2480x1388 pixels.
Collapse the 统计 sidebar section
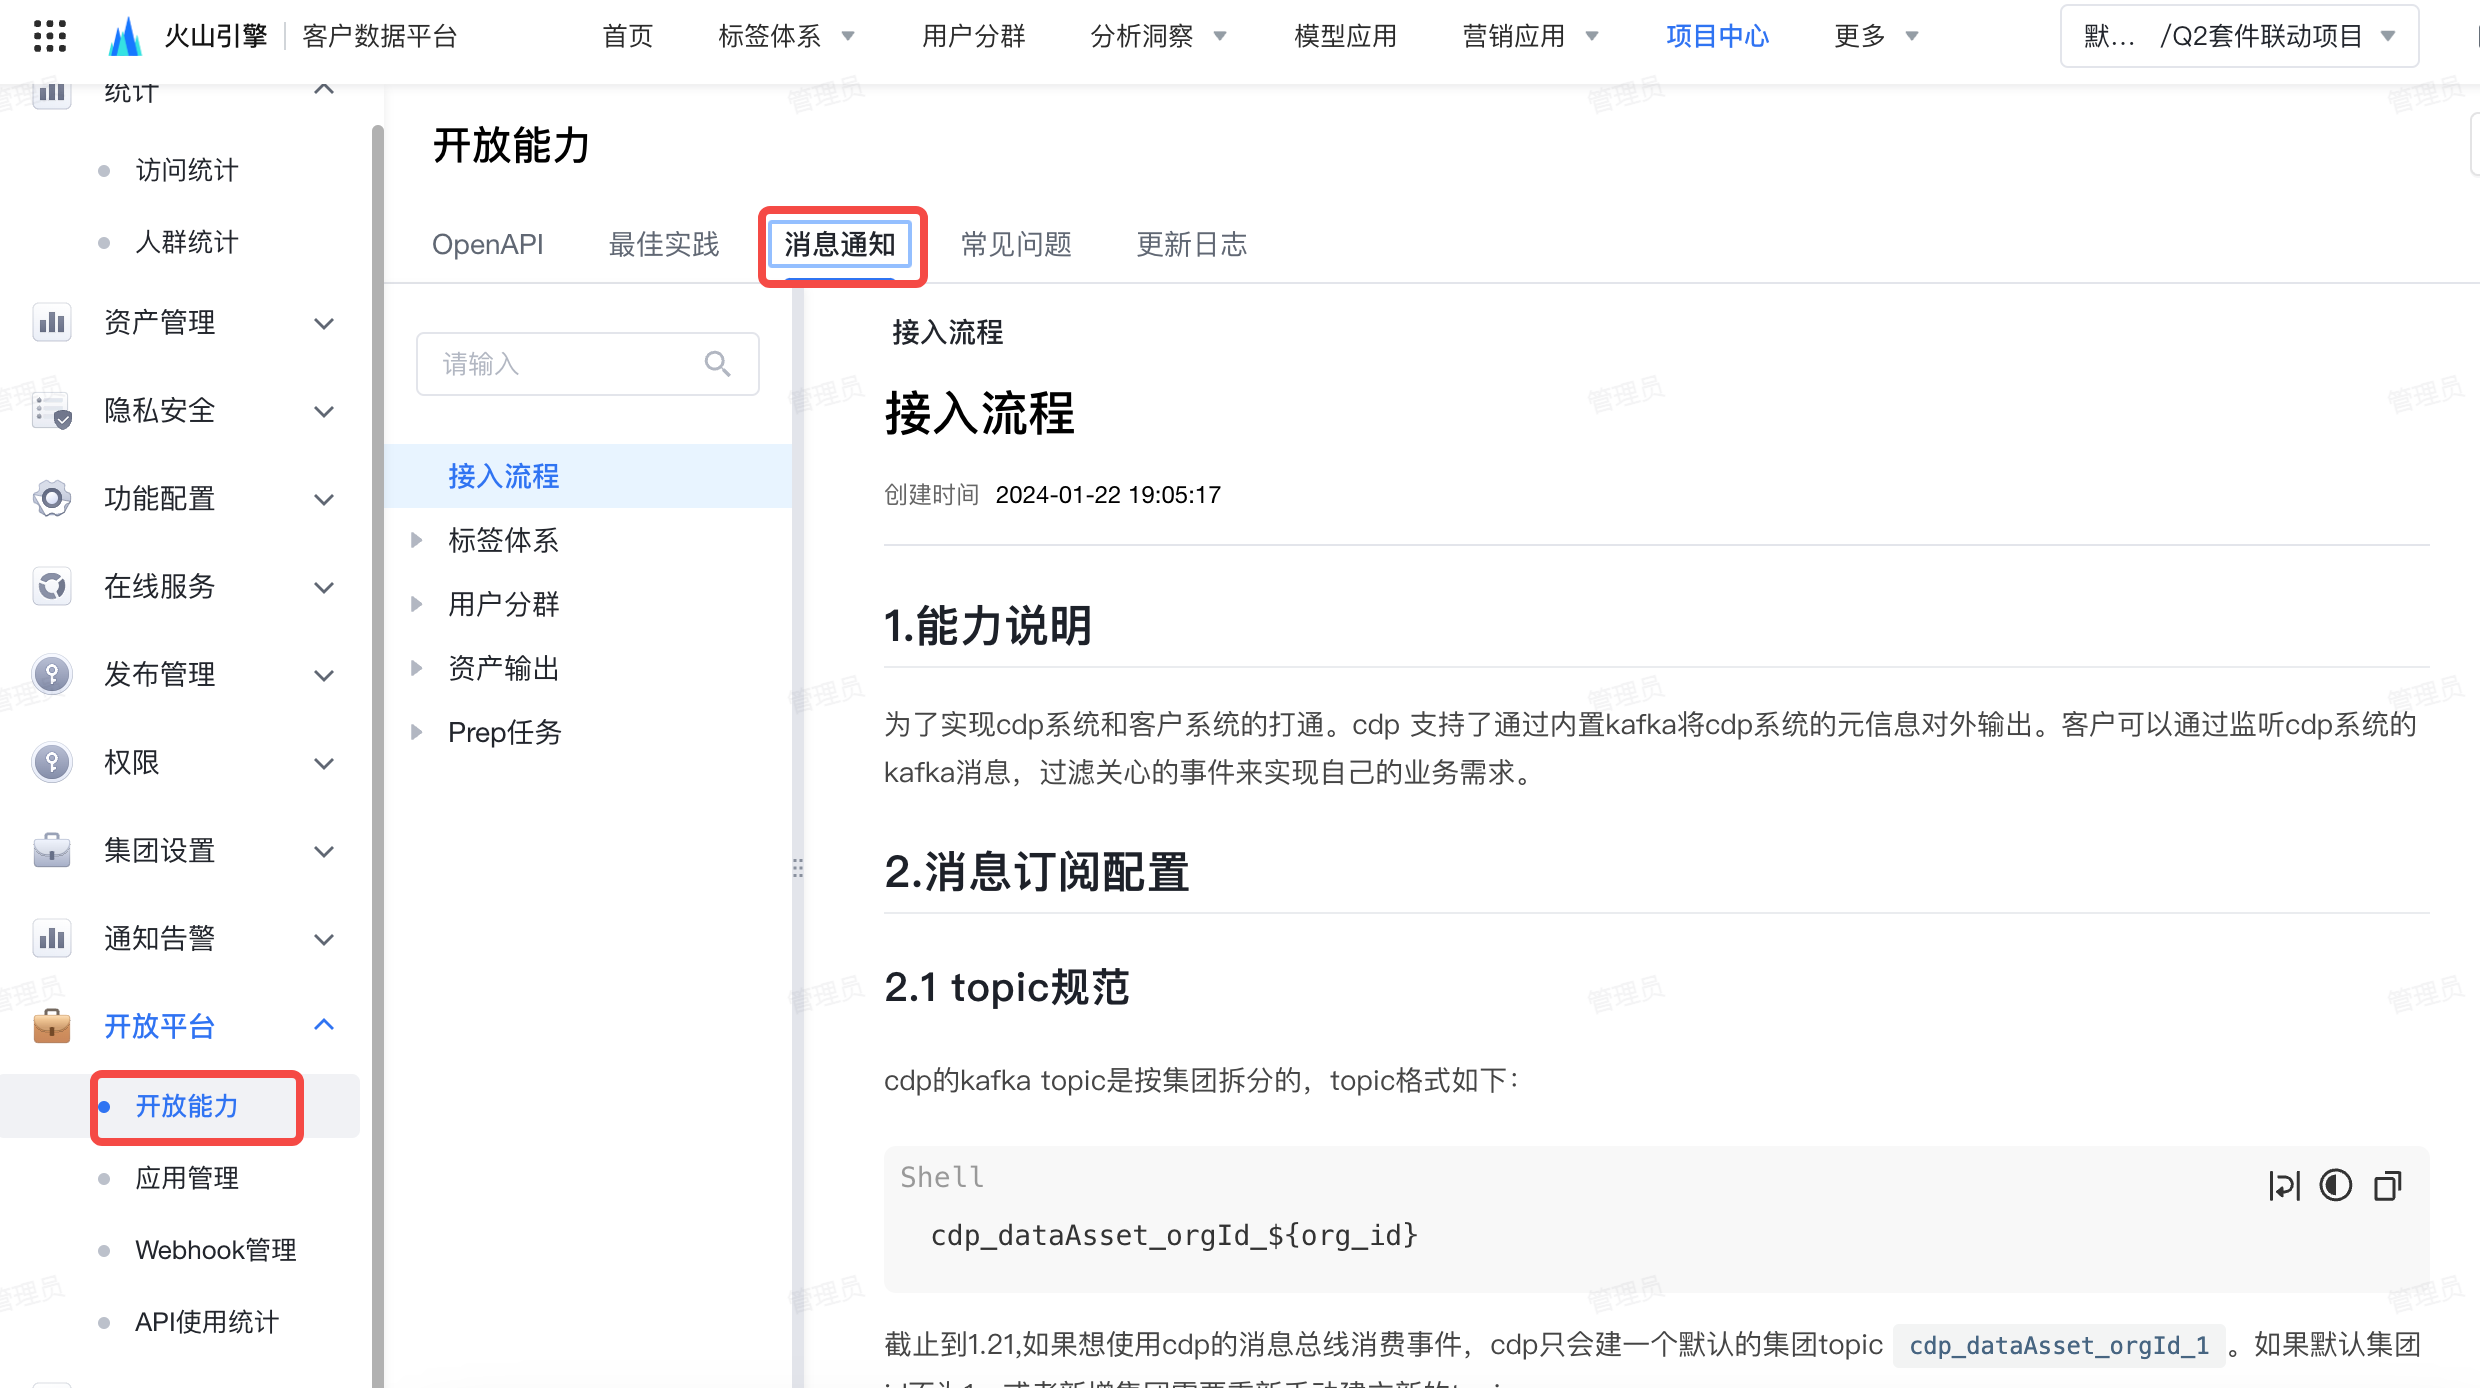click(x=323, y=90)
